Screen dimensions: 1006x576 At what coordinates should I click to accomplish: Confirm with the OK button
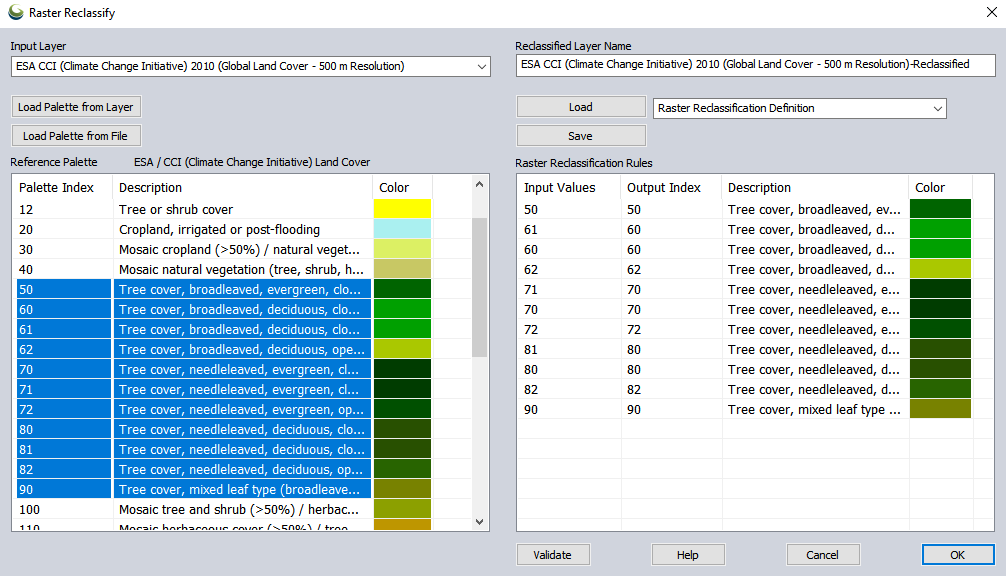click(957, 554)
